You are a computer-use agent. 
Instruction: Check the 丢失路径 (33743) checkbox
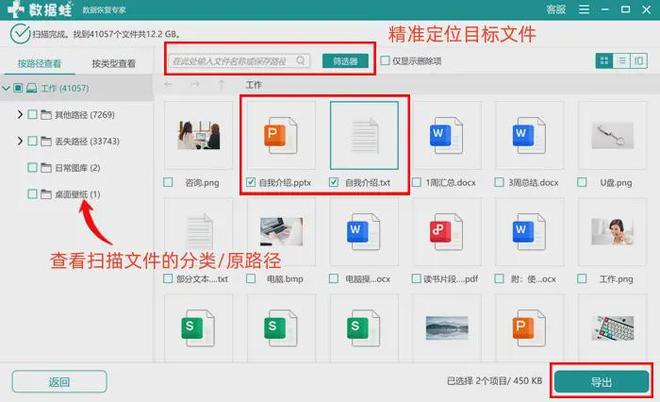(32, 141)
